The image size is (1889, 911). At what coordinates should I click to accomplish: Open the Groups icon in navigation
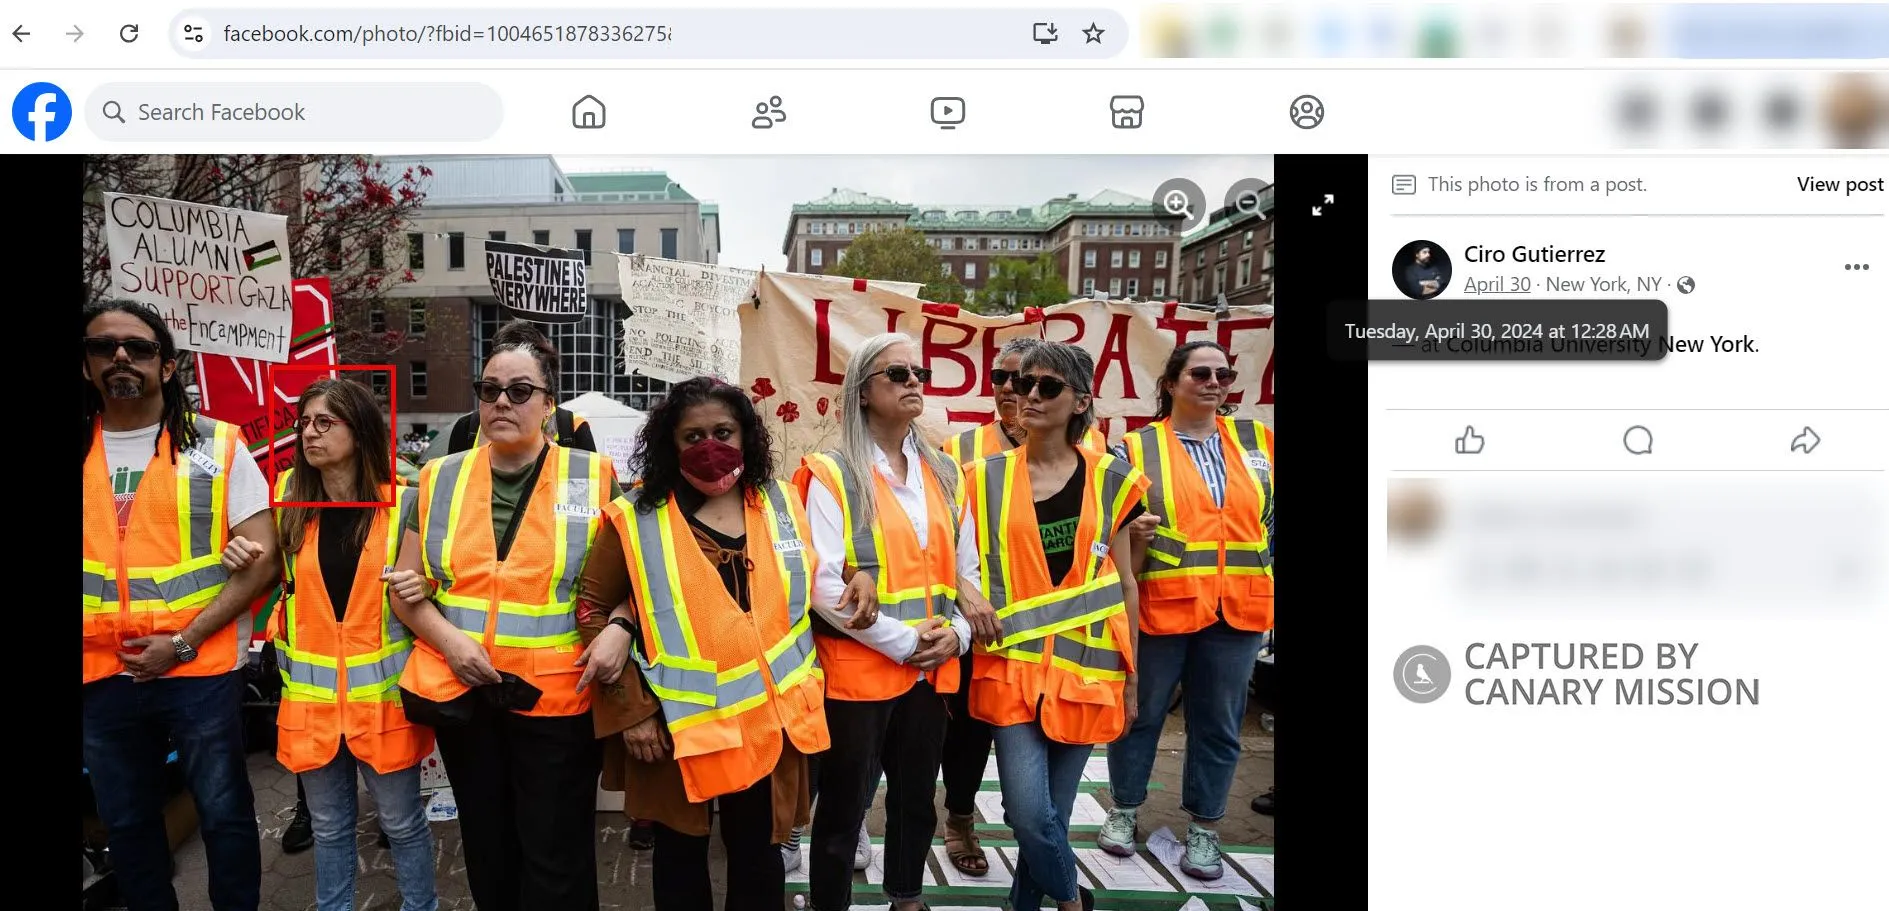pyautogui.click(x=1306, y=112)
